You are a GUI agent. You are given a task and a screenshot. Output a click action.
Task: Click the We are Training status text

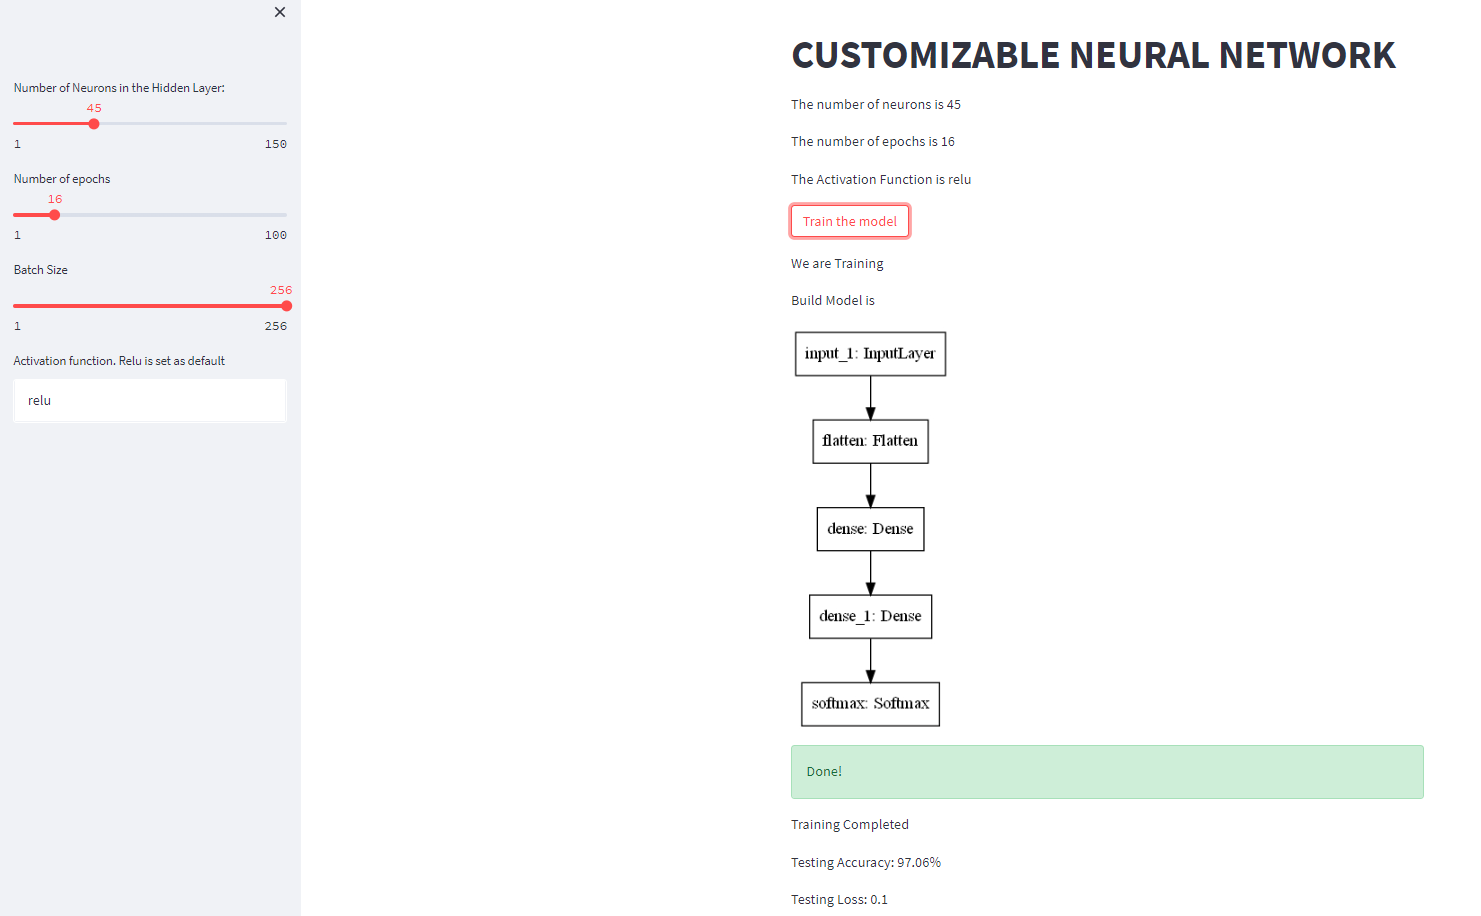836,263
